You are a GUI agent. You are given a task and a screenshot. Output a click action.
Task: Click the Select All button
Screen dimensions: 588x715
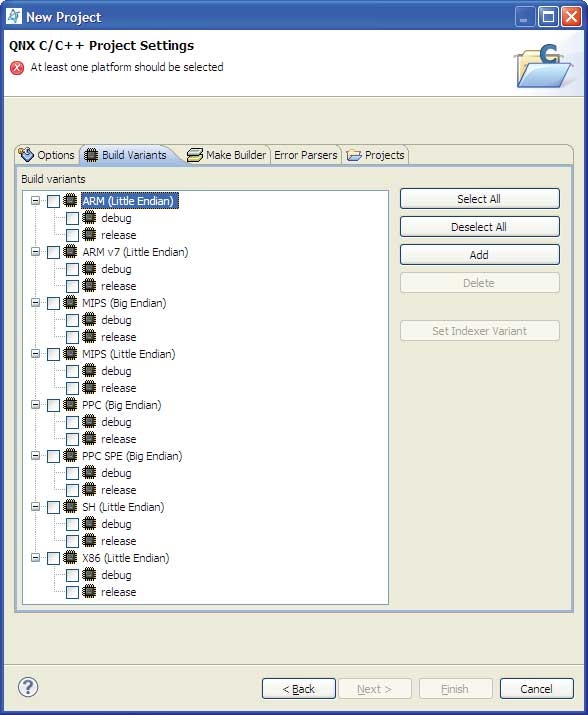click(479, 199)
